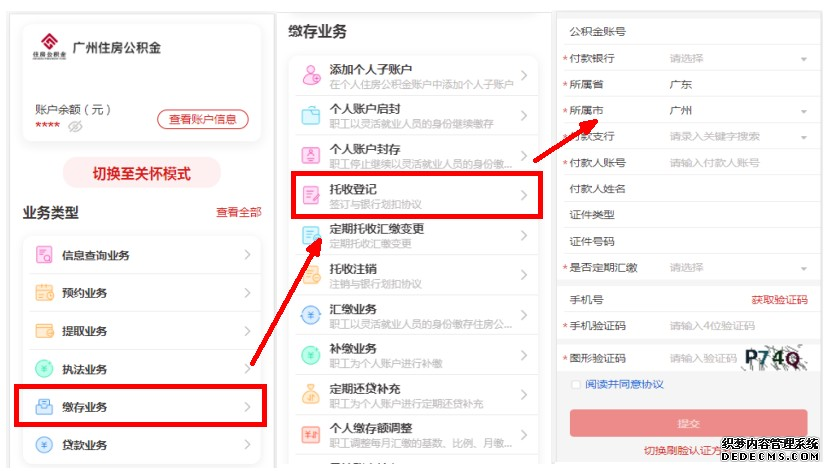Click the 付款人账号 input field
Image resolution: width=830 pixels, height=471 pixels.
[x=738, y=162]
